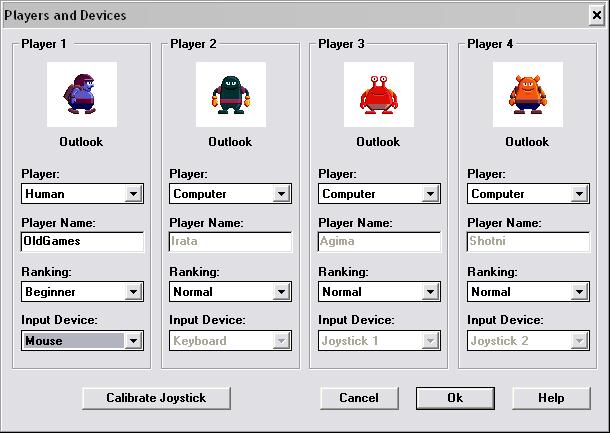Open Player 2's Computer player type dropdown
This screenshot has height=433, width=610.
coord(230,194)
